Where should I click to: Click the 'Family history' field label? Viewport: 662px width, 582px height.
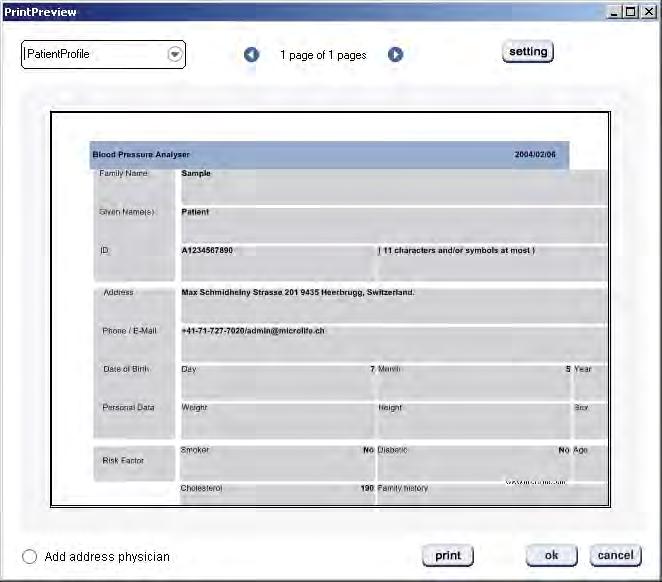point(403,488)
